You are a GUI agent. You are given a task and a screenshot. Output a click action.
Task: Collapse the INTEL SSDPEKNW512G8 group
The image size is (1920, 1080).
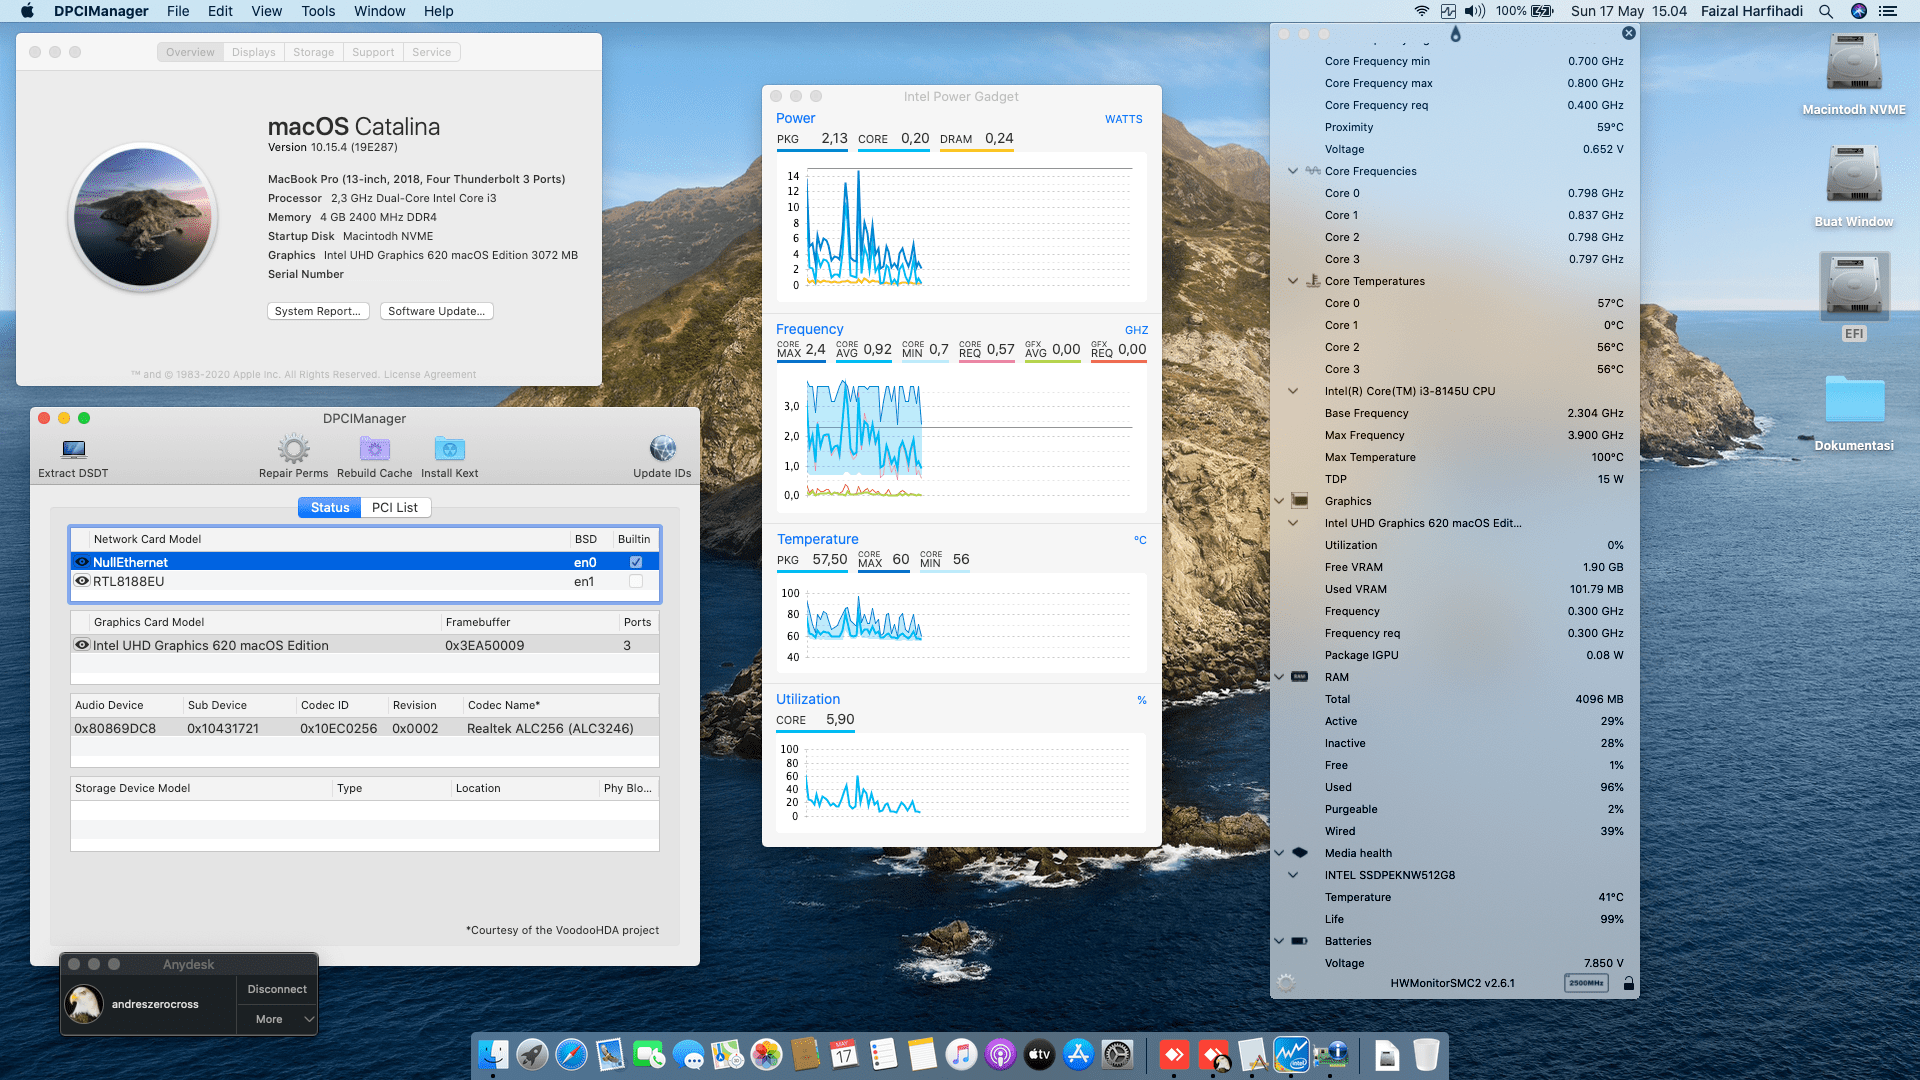1293,875
